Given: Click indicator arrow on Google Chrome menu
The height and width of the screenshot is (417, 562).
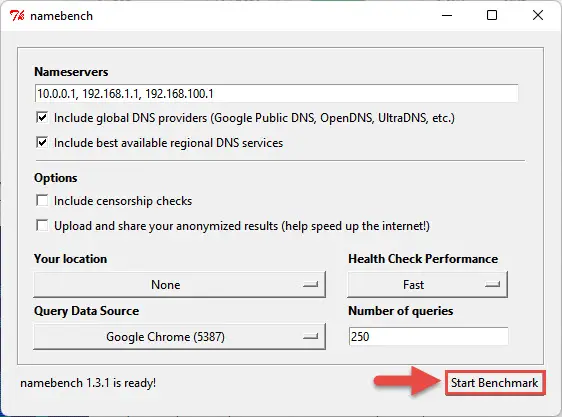Looking at the screenshot, I should pos(310,337).
